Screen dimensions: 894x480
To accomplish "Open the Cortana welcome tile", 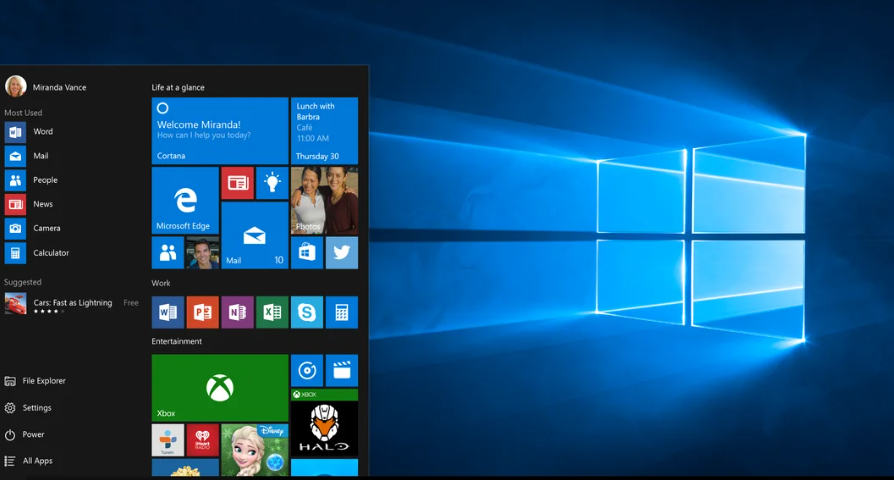I will (220, 131).
